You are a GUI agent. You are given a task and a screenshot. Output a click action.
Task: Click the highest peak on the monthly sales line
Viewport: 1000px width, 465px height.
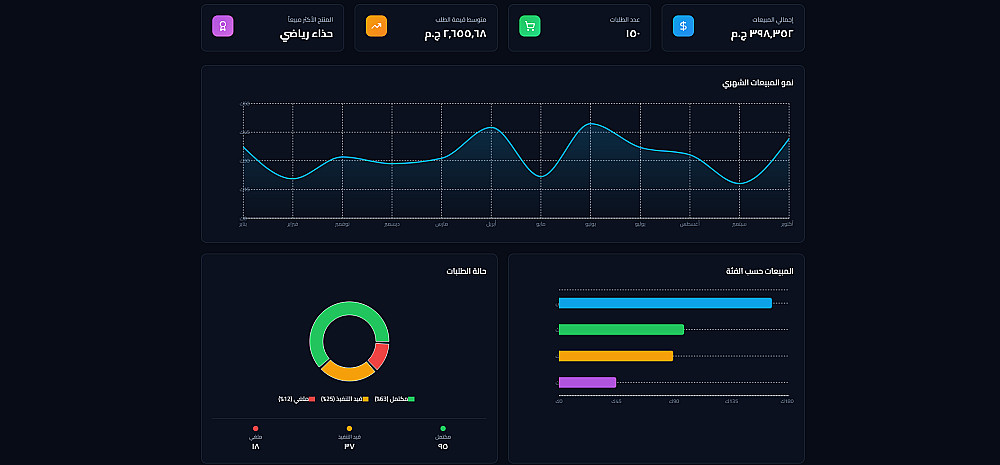pyautogui.click(x=591, y=123)
